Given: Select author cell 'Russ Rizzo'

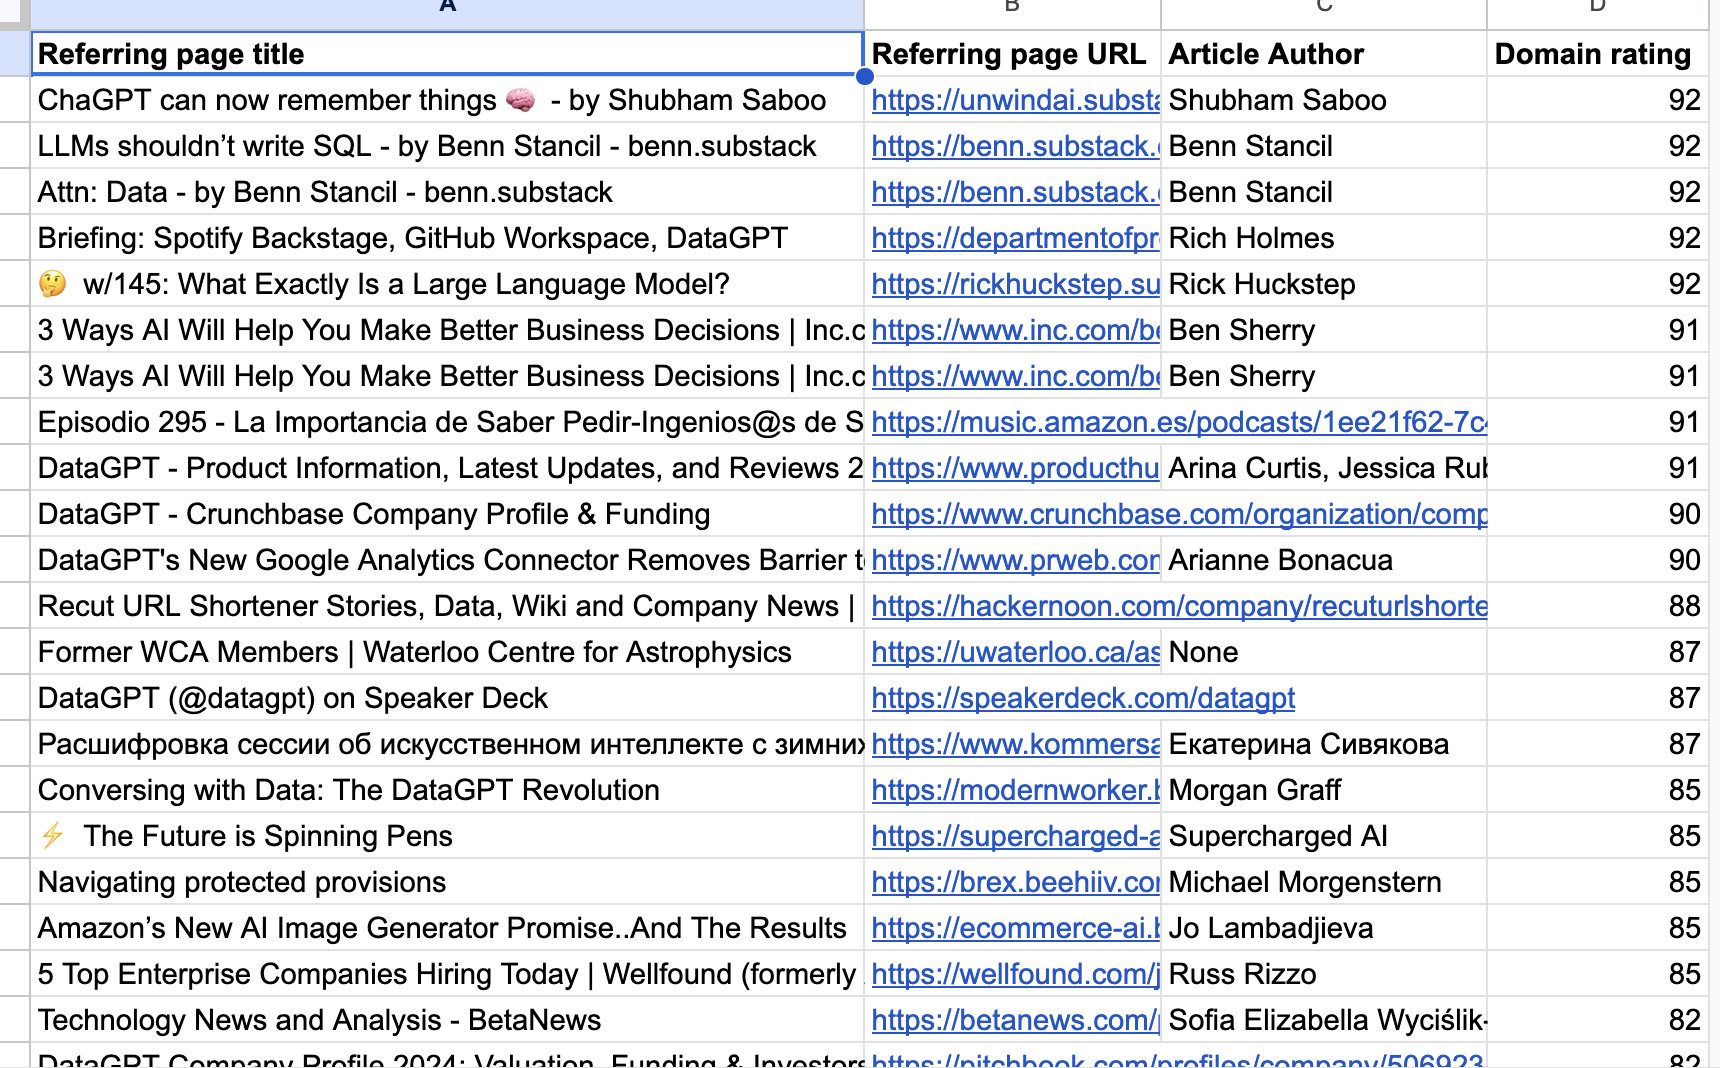Looking at the screenshot, I should point(1324,974).
